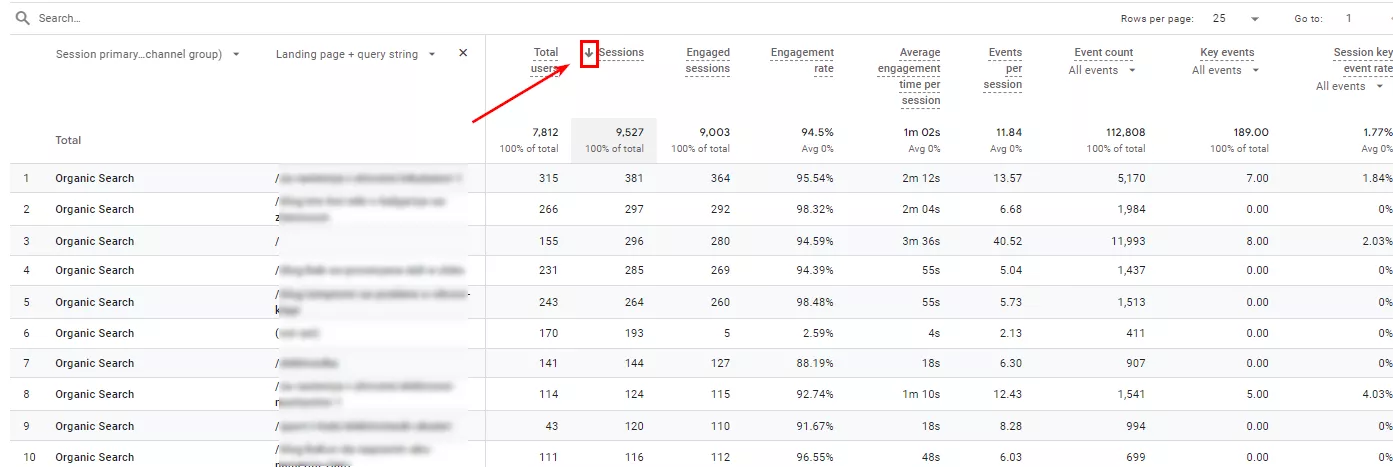The width and height of the screenshot is (1393, 467).
Task: Click the Sessions column header
Action: (x=621, y=53)
